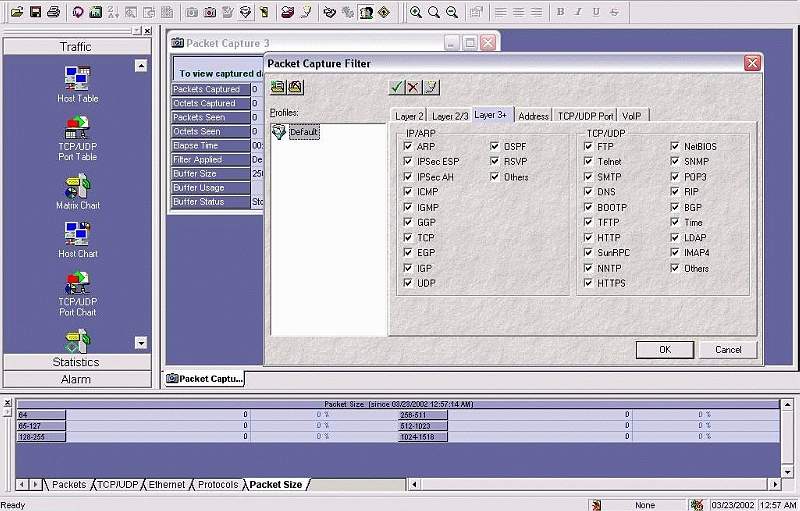Click the red X discard filter icon
800x511 pixels.
[413, 87]
